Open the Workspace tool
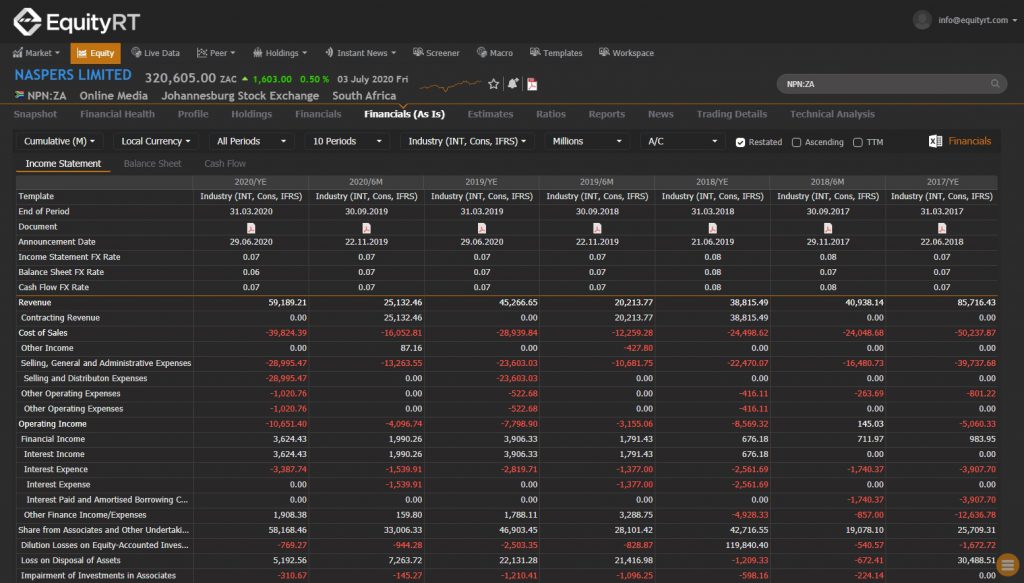The height and width of the screenshot is (583, 1024). tap(626, 53)
